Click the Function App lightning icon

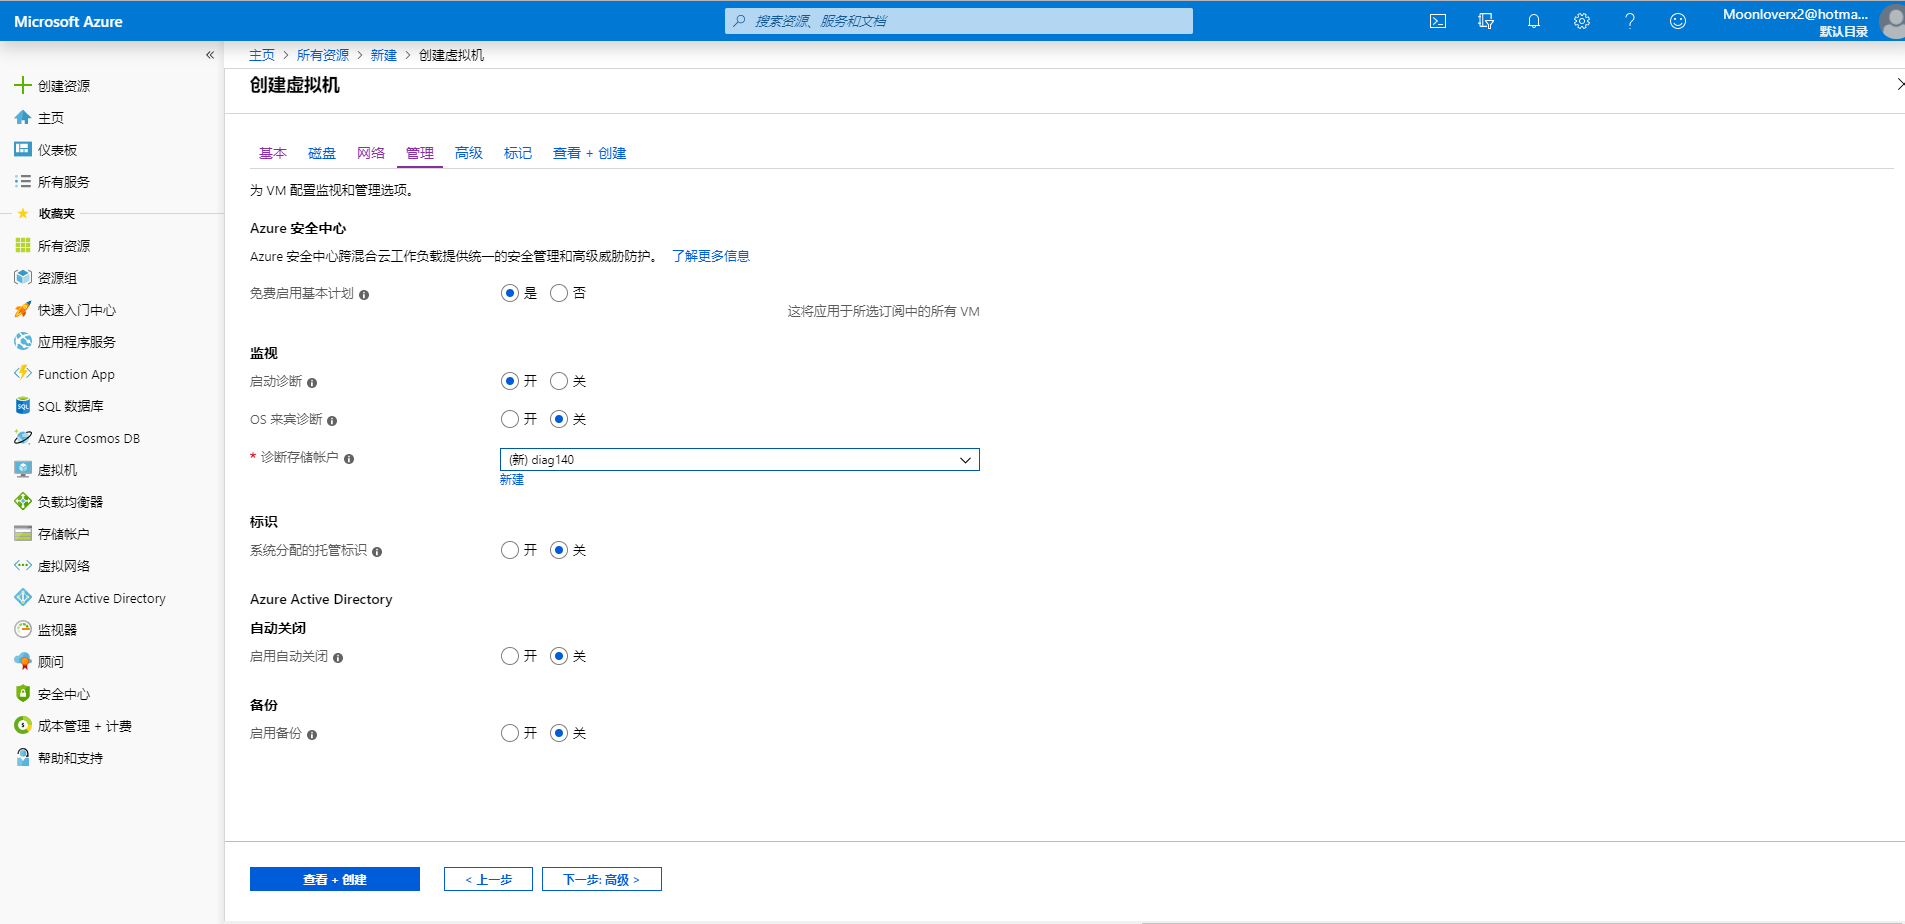[22, 373]
